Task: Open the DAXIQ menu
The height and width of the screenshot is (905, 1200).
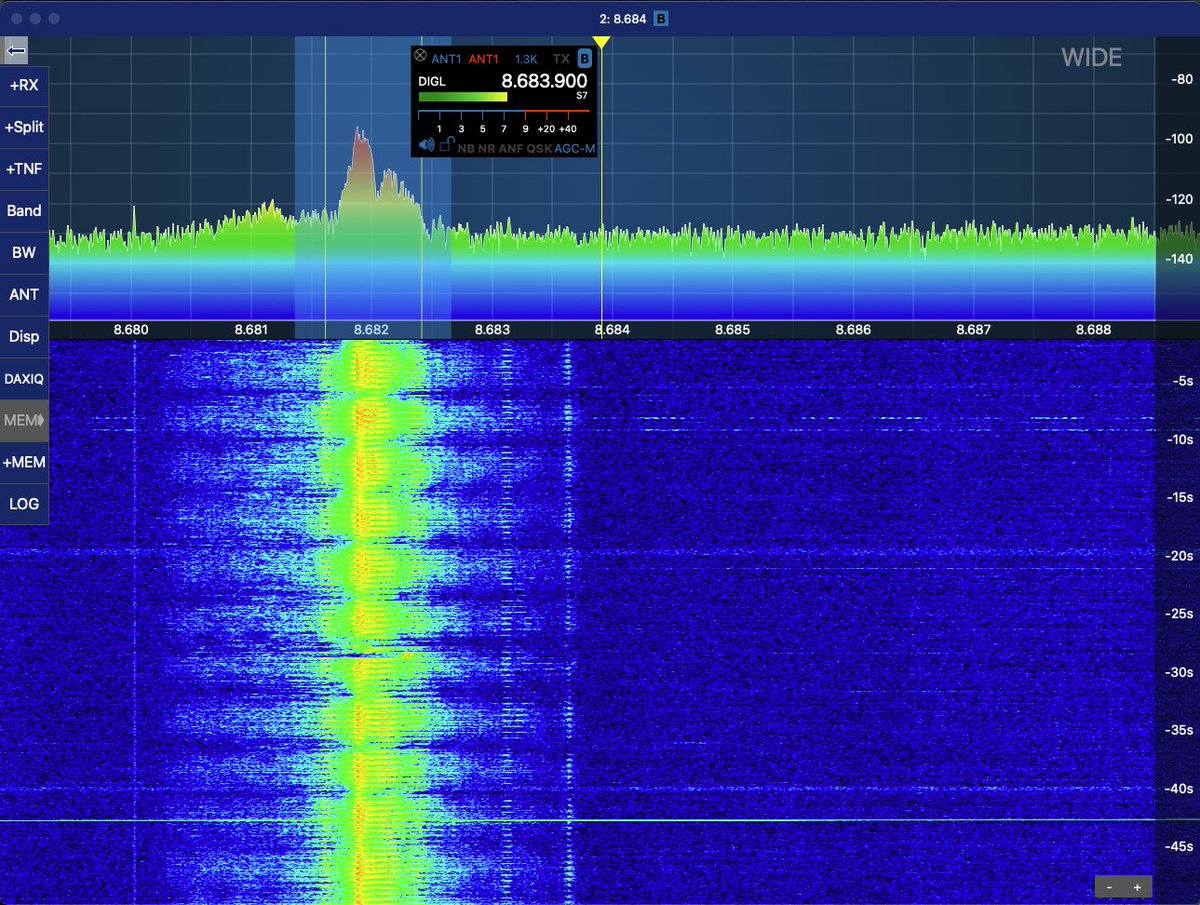Action: point(24,378)
